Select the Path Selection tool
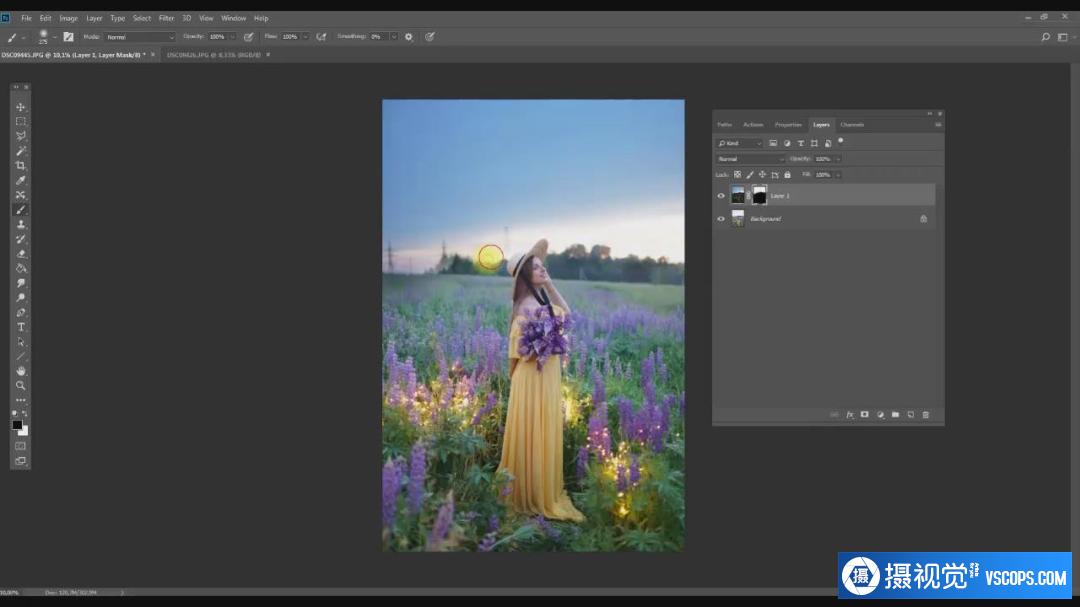Image resolution: width=1080 pixels, height=607 pixels. click(21, 342)
